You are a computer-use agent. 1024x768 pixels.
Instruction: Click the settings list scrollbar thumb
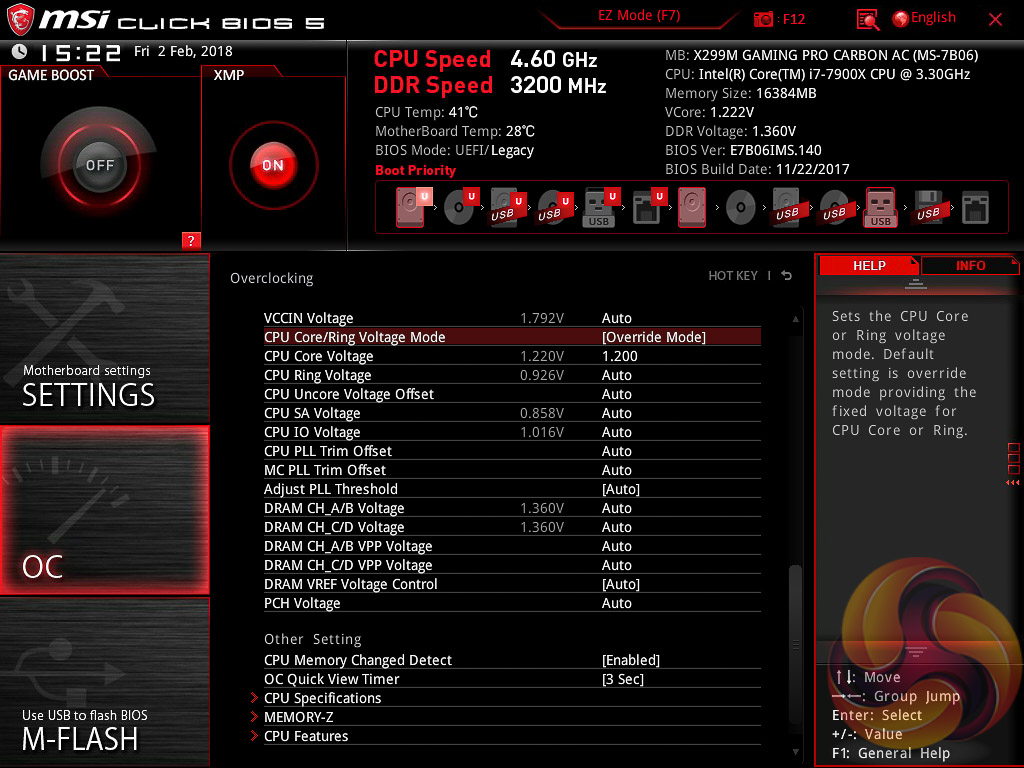click(x=795, y=645)
